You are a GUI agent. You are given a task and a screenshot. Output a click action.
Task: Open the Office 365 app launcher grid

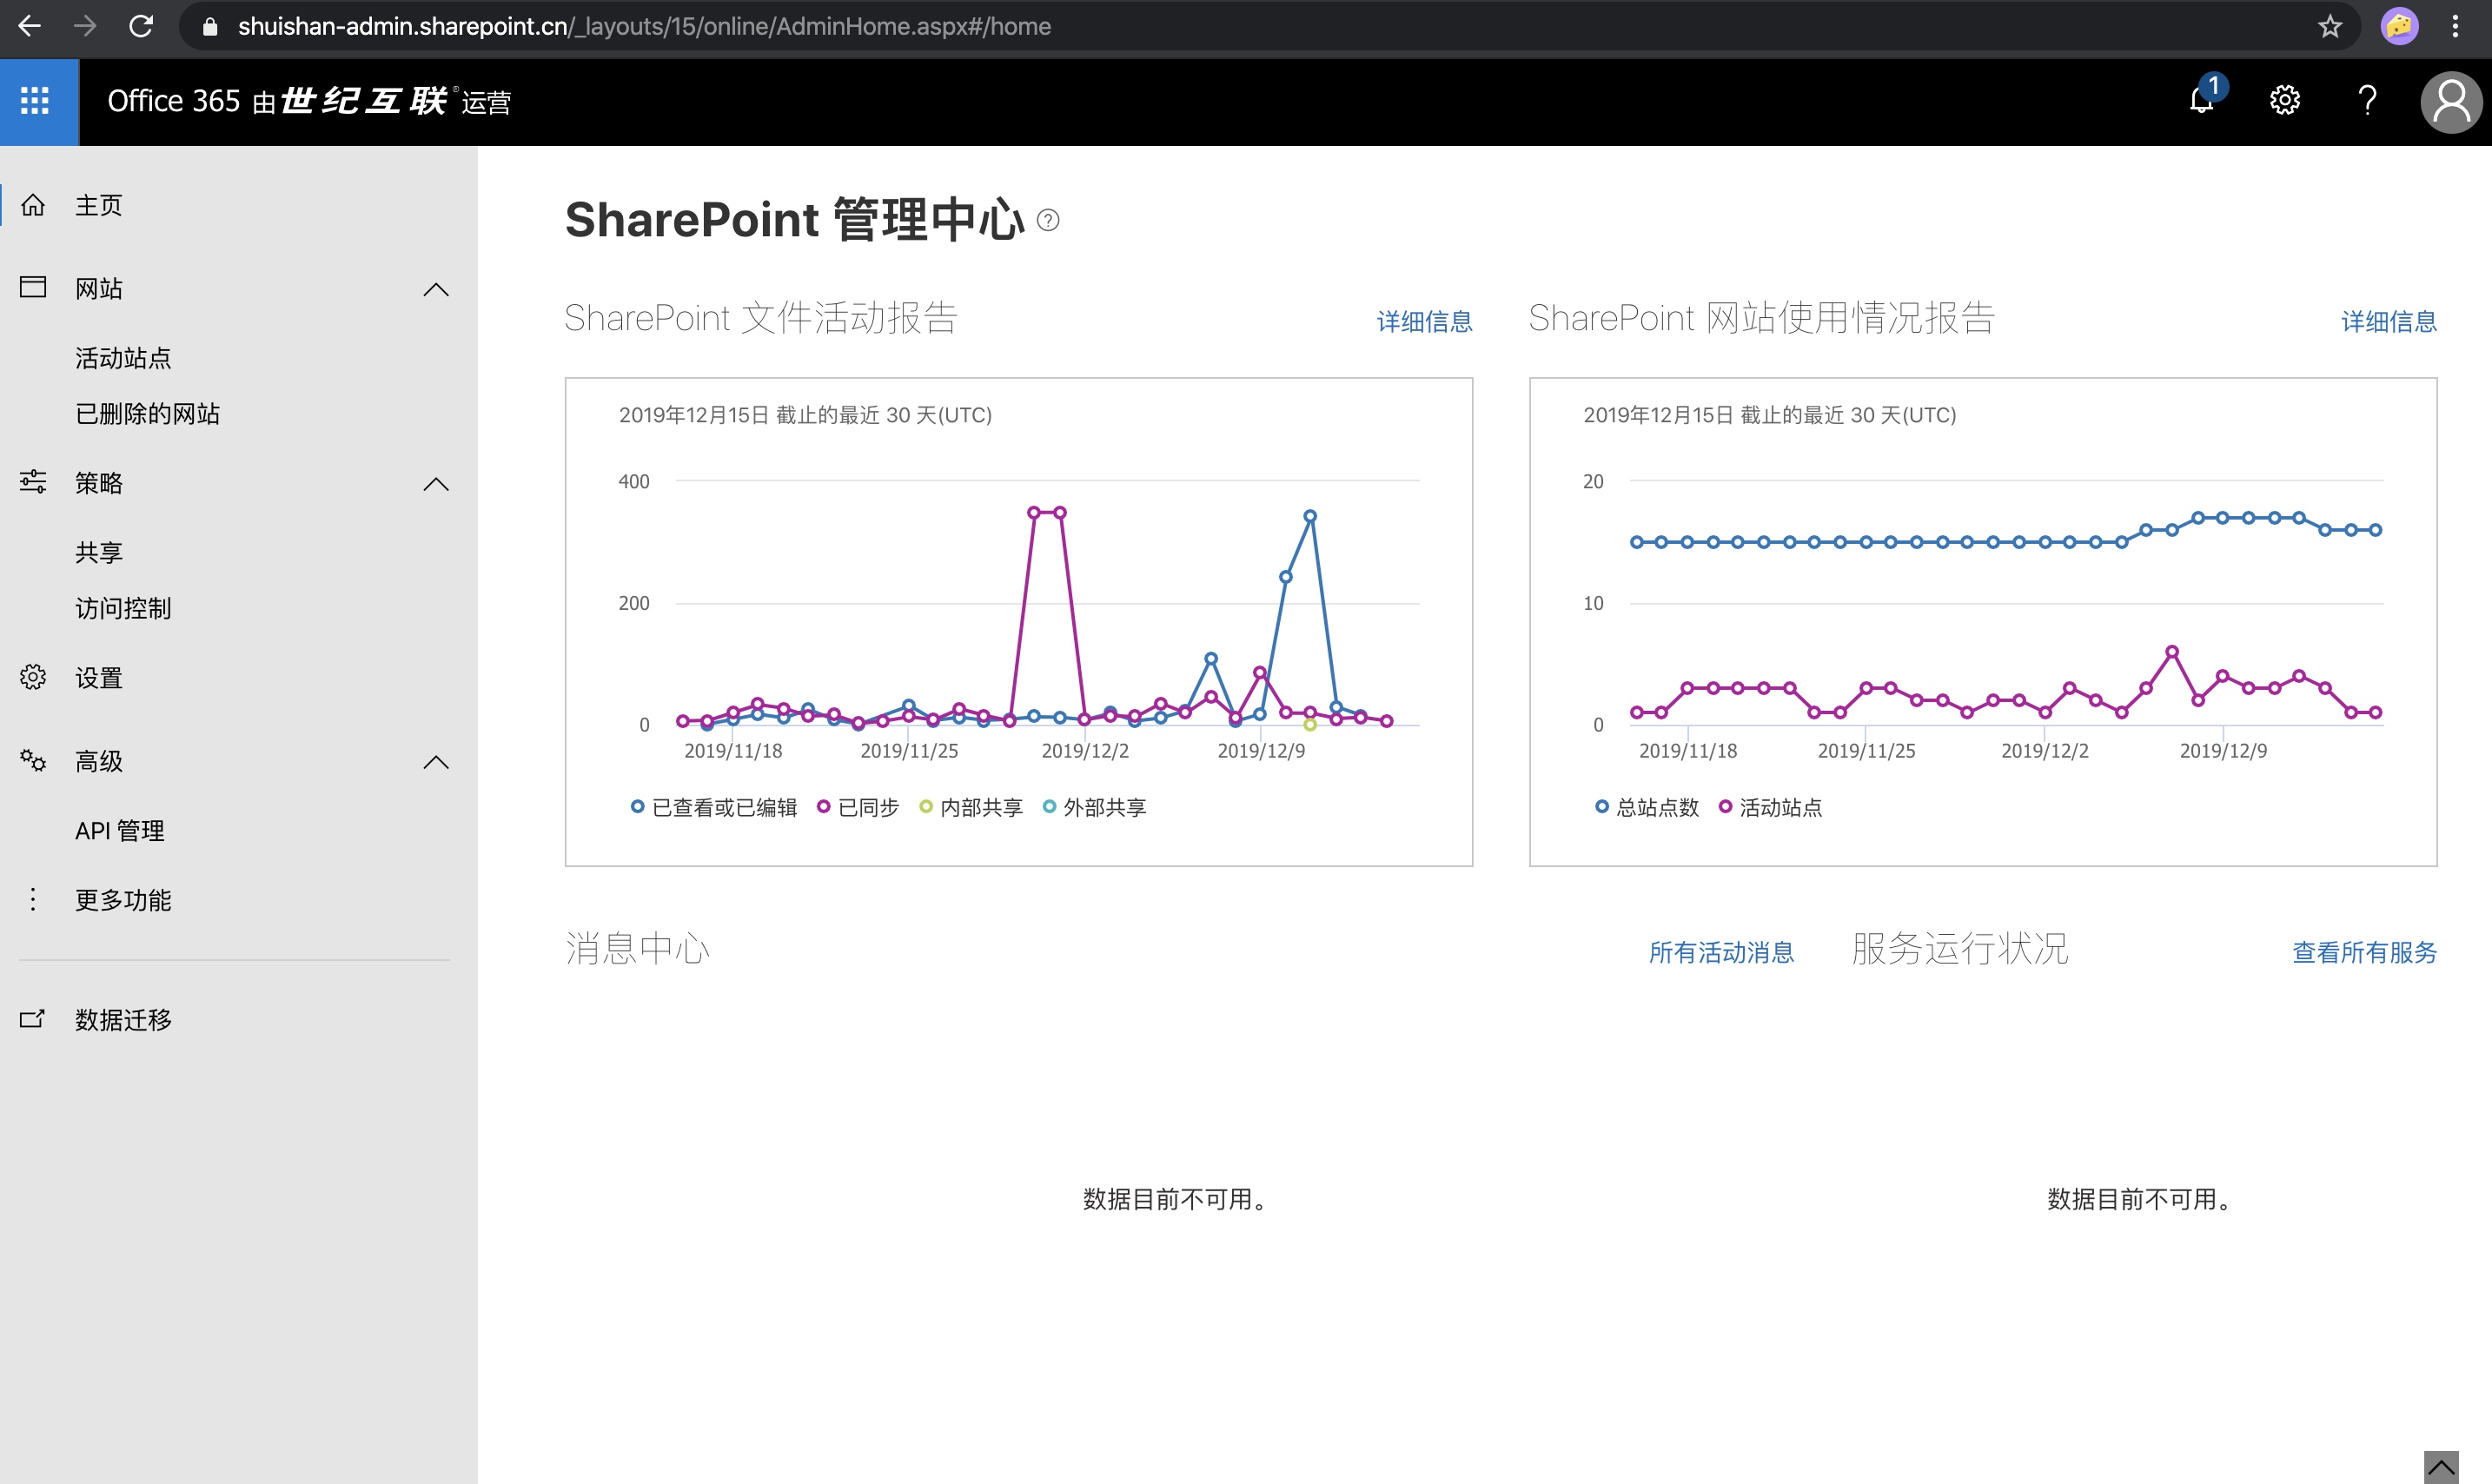35,101
